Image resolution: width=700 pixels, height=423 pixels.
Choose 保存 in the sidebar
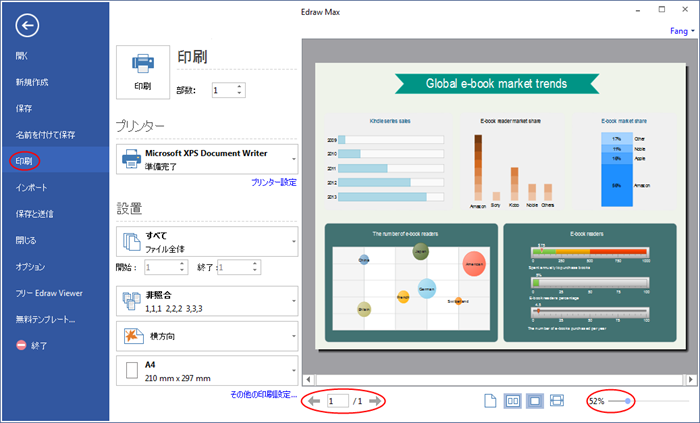24,108
